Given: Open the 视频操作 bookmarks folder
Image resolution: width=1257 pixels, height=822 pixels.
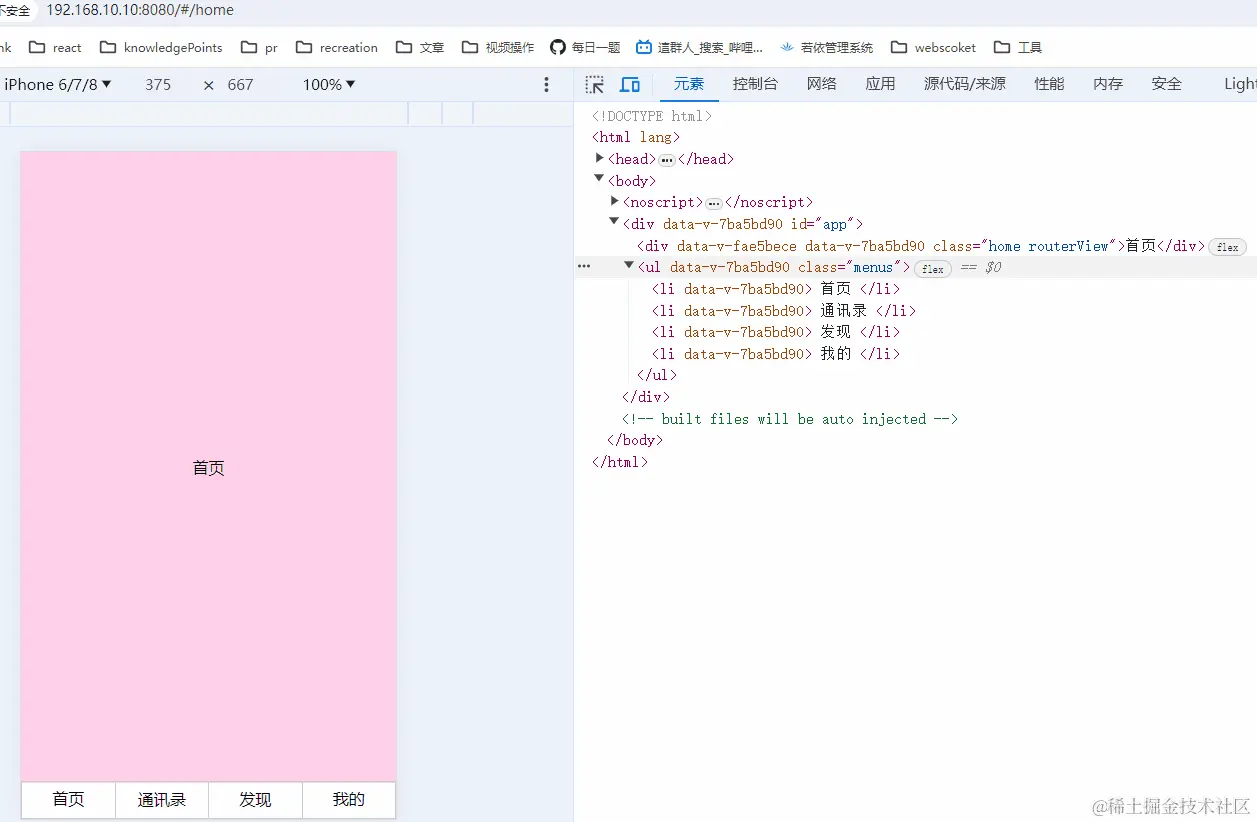Looking at the screenshot, I should 498,47.
